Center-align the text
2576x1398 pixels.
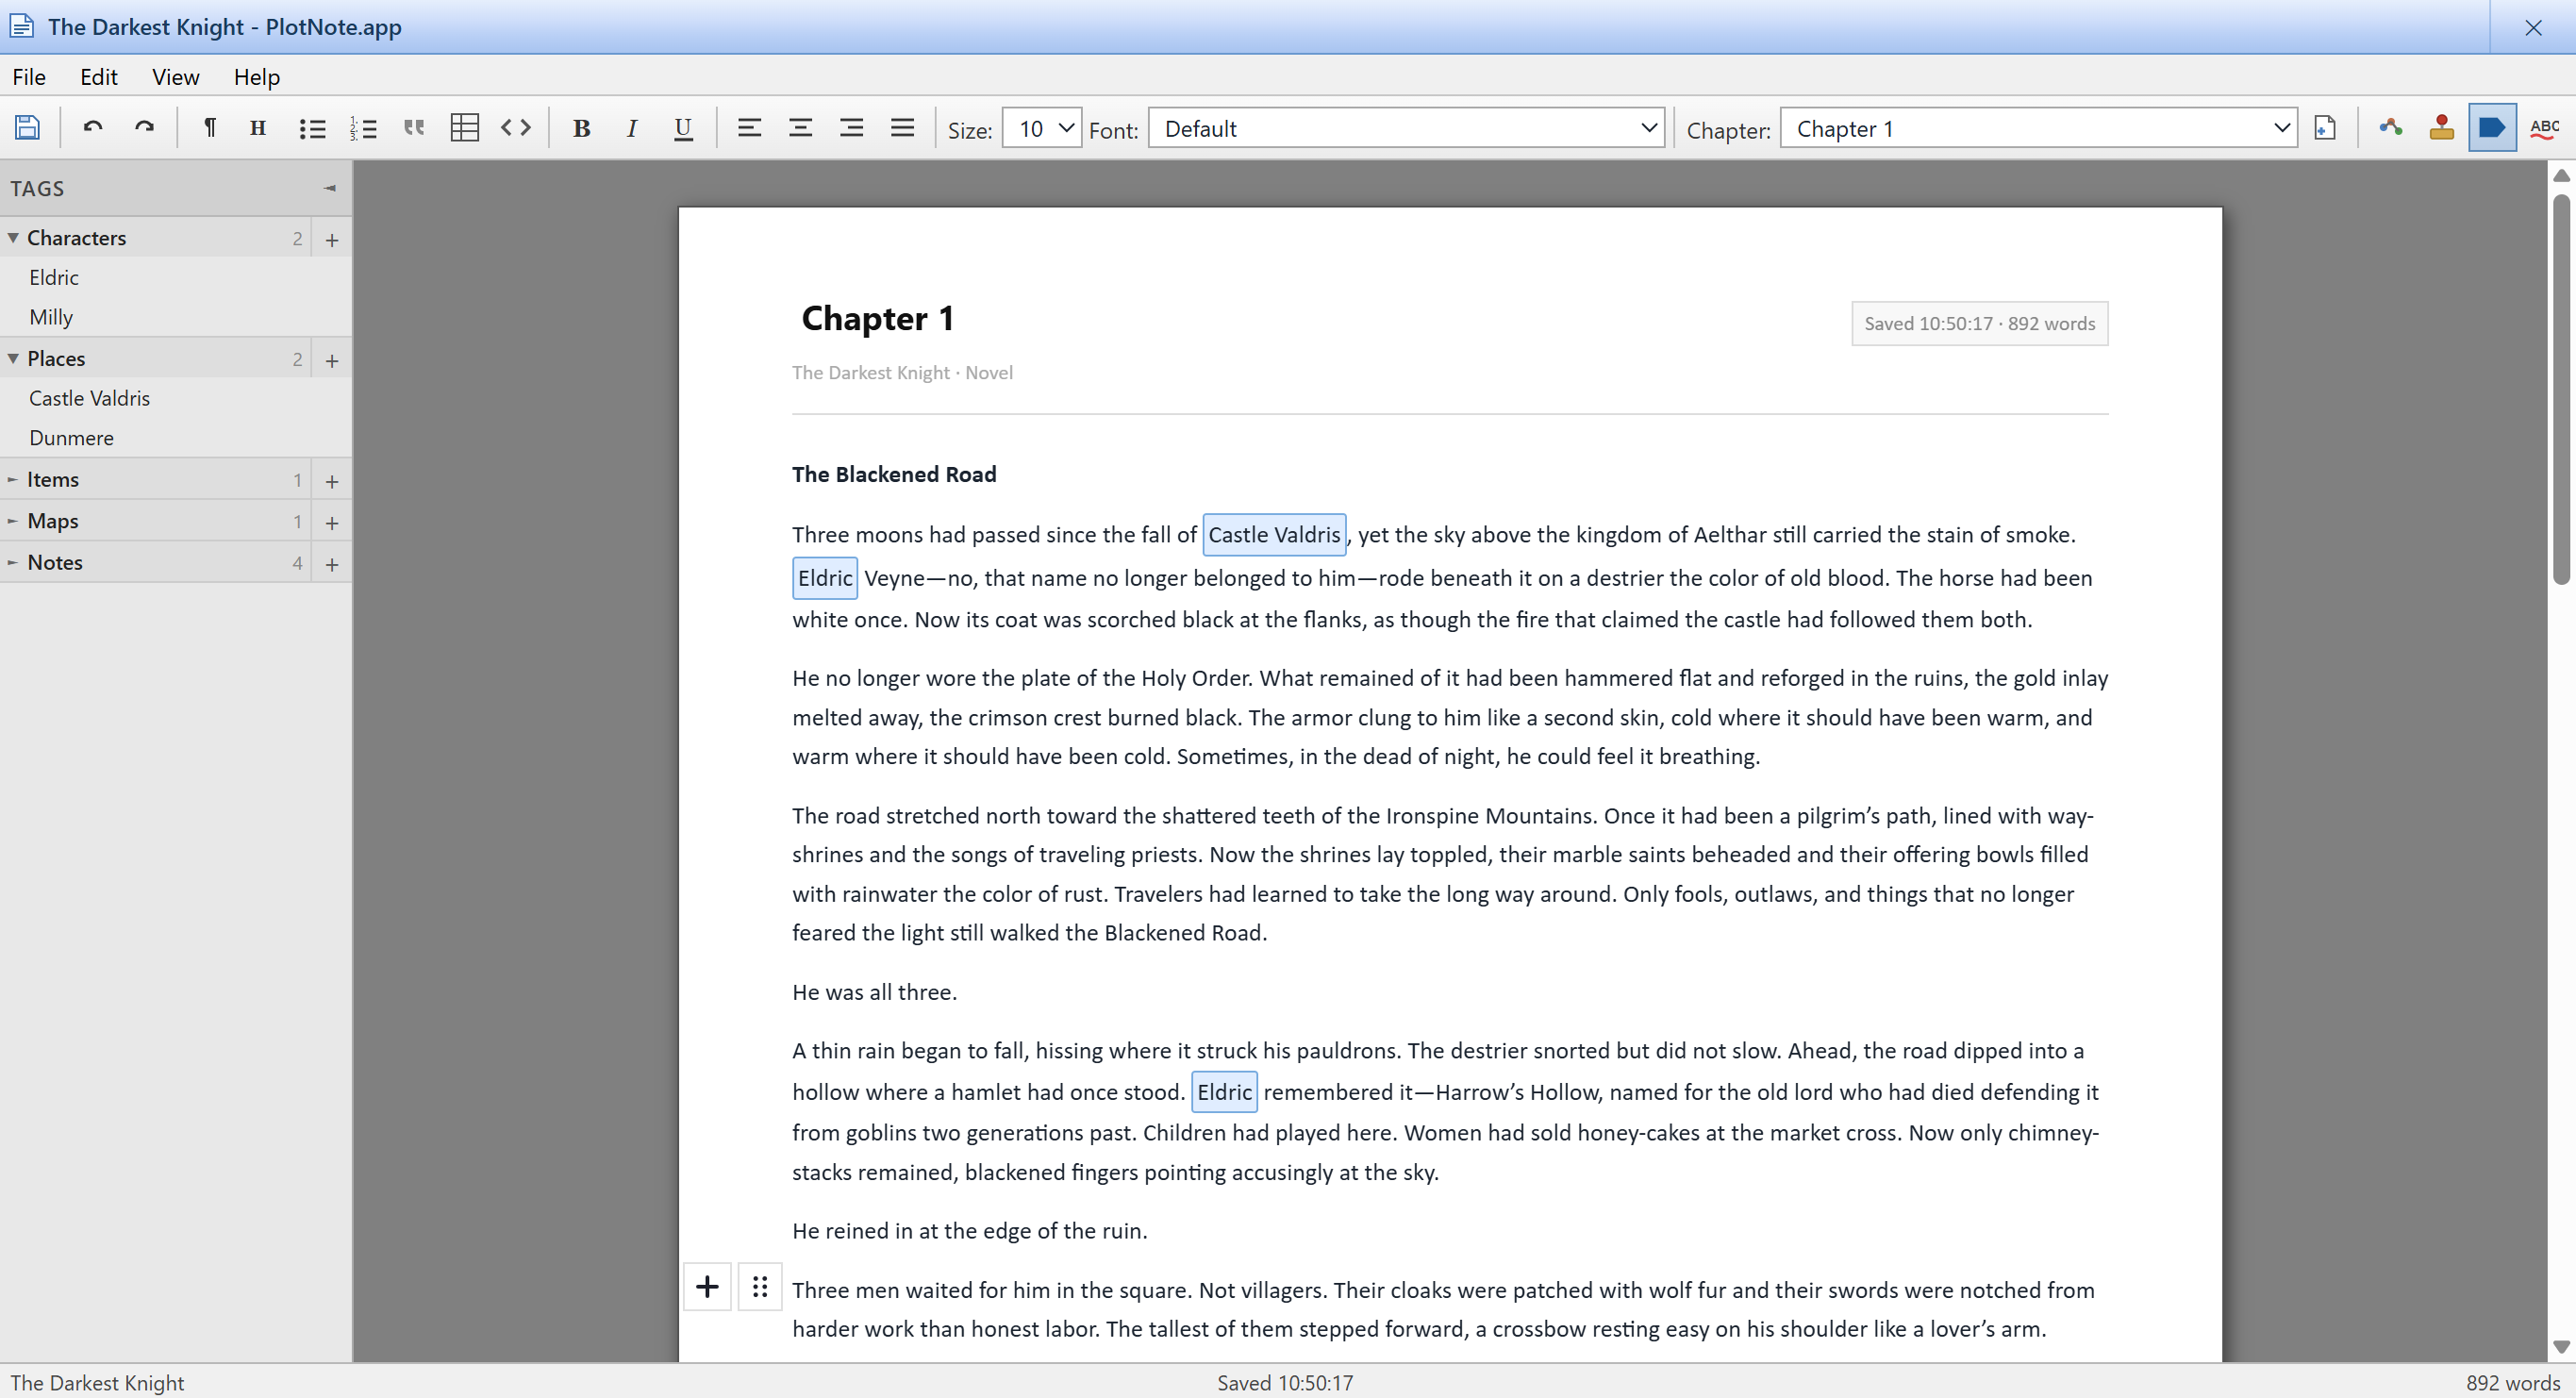click(x=800, y=128)
